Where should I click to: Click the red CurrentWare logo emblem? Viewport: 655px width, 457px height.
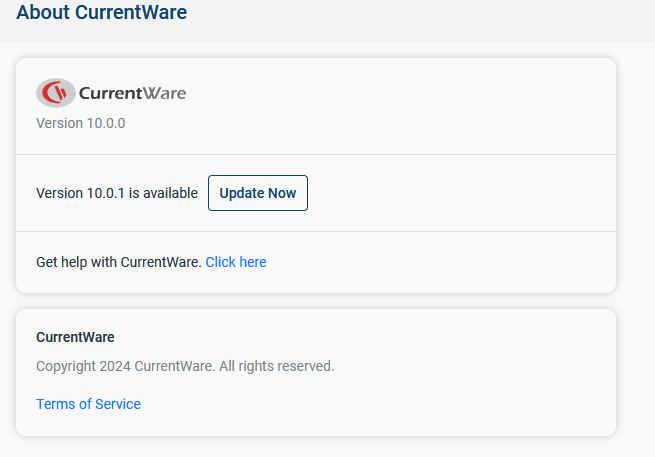[56, 93]
